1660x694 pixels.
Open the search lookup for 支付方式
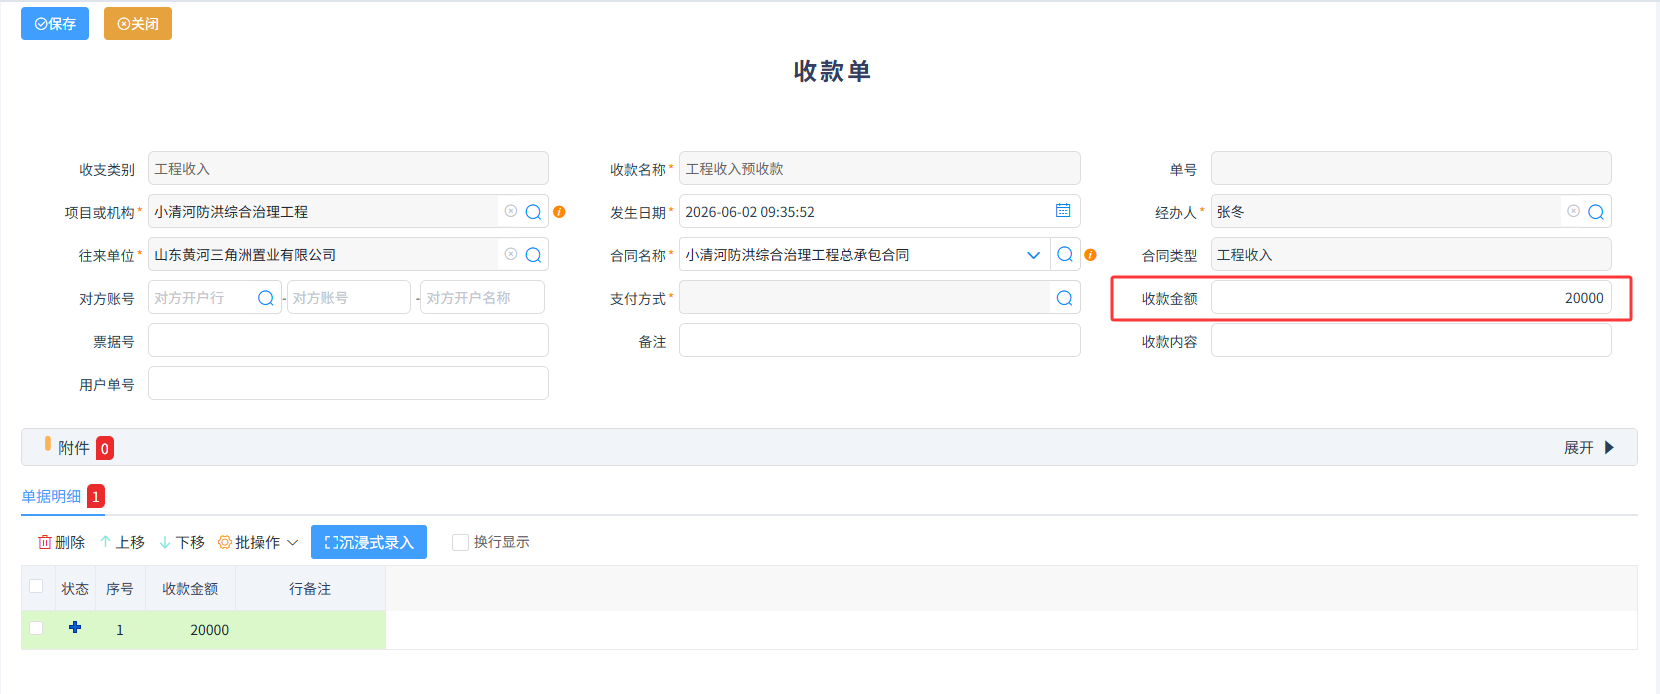(x=1065, y=298)
